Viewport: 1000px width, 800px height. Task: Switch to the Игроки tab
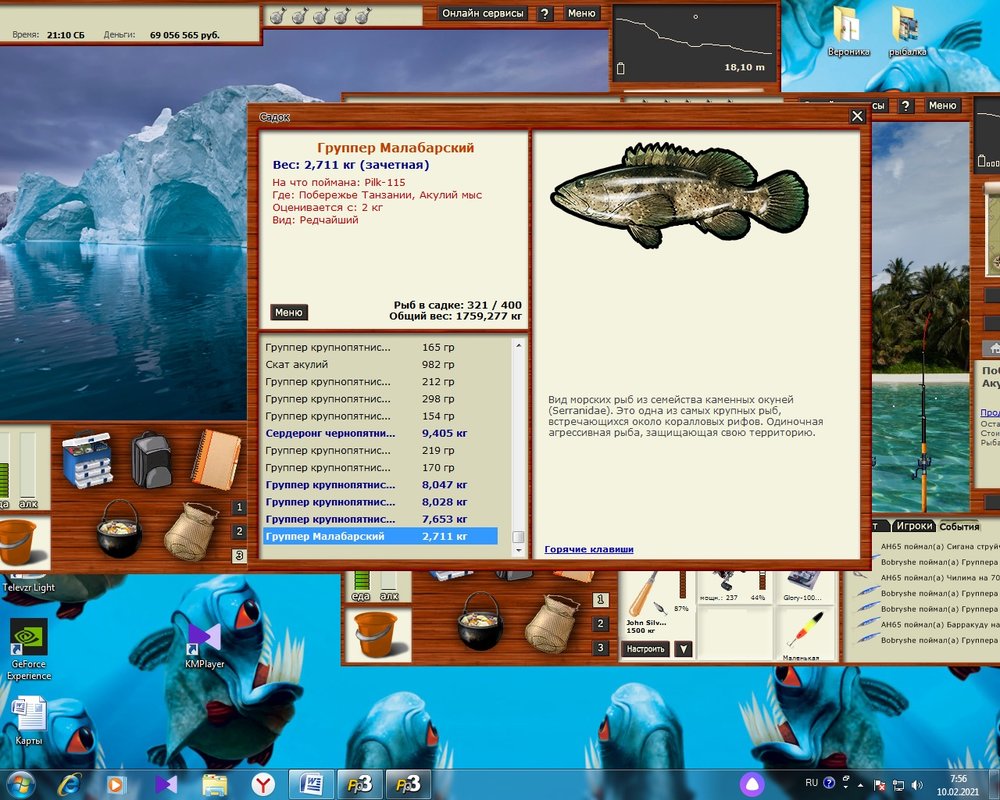click(x=914, y=526)
